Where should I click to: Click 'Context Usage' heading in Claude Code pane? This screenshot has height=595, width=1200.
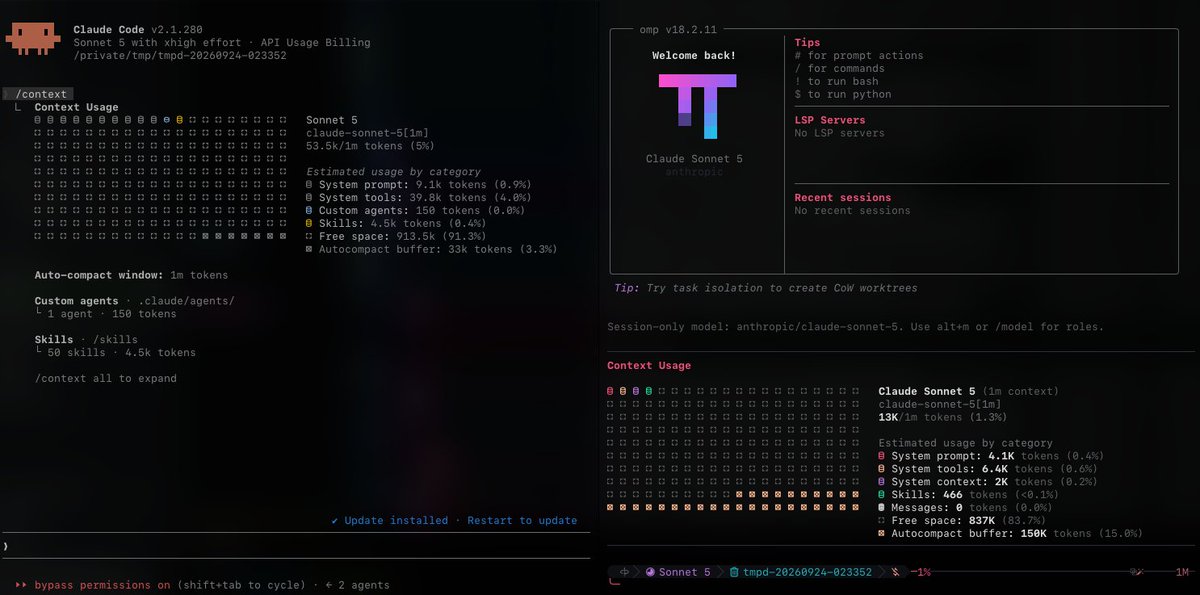coord(76,107)
